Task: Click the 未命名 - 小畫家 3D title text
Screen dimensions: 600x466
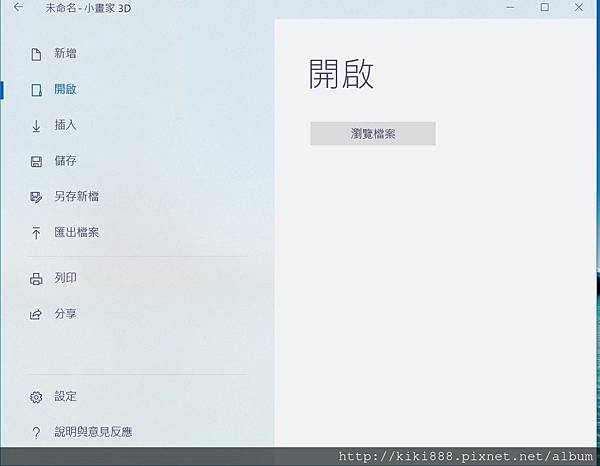Action: 88,8
